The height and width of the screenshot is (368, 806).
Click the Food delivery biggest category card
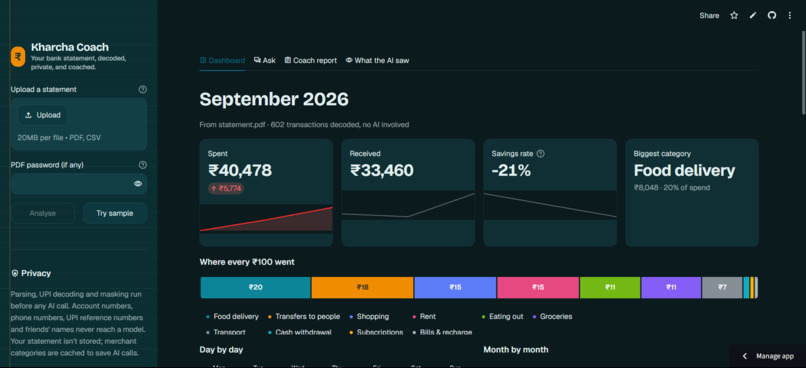click(692, 193)
